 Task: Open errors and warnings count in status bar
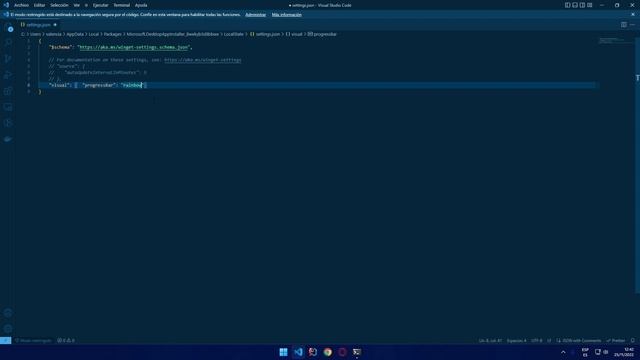point(66,340)
